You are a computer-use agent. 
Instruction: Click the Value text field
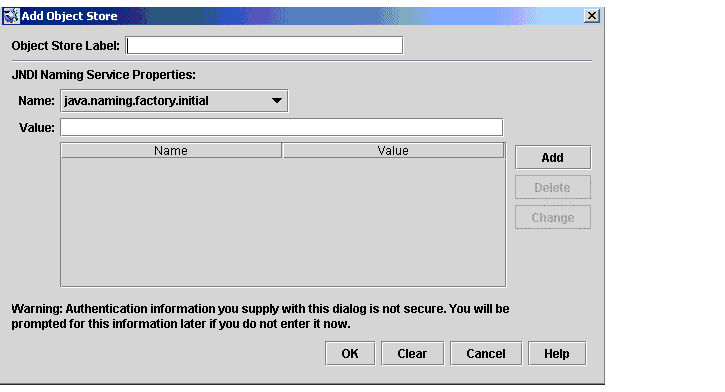pos(282,127)
